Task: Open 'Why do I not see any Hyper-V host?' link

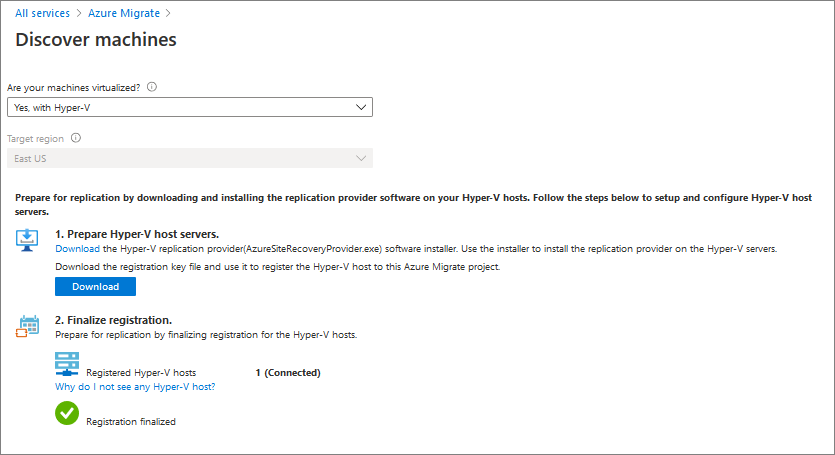Action: (x=135, y=387)
